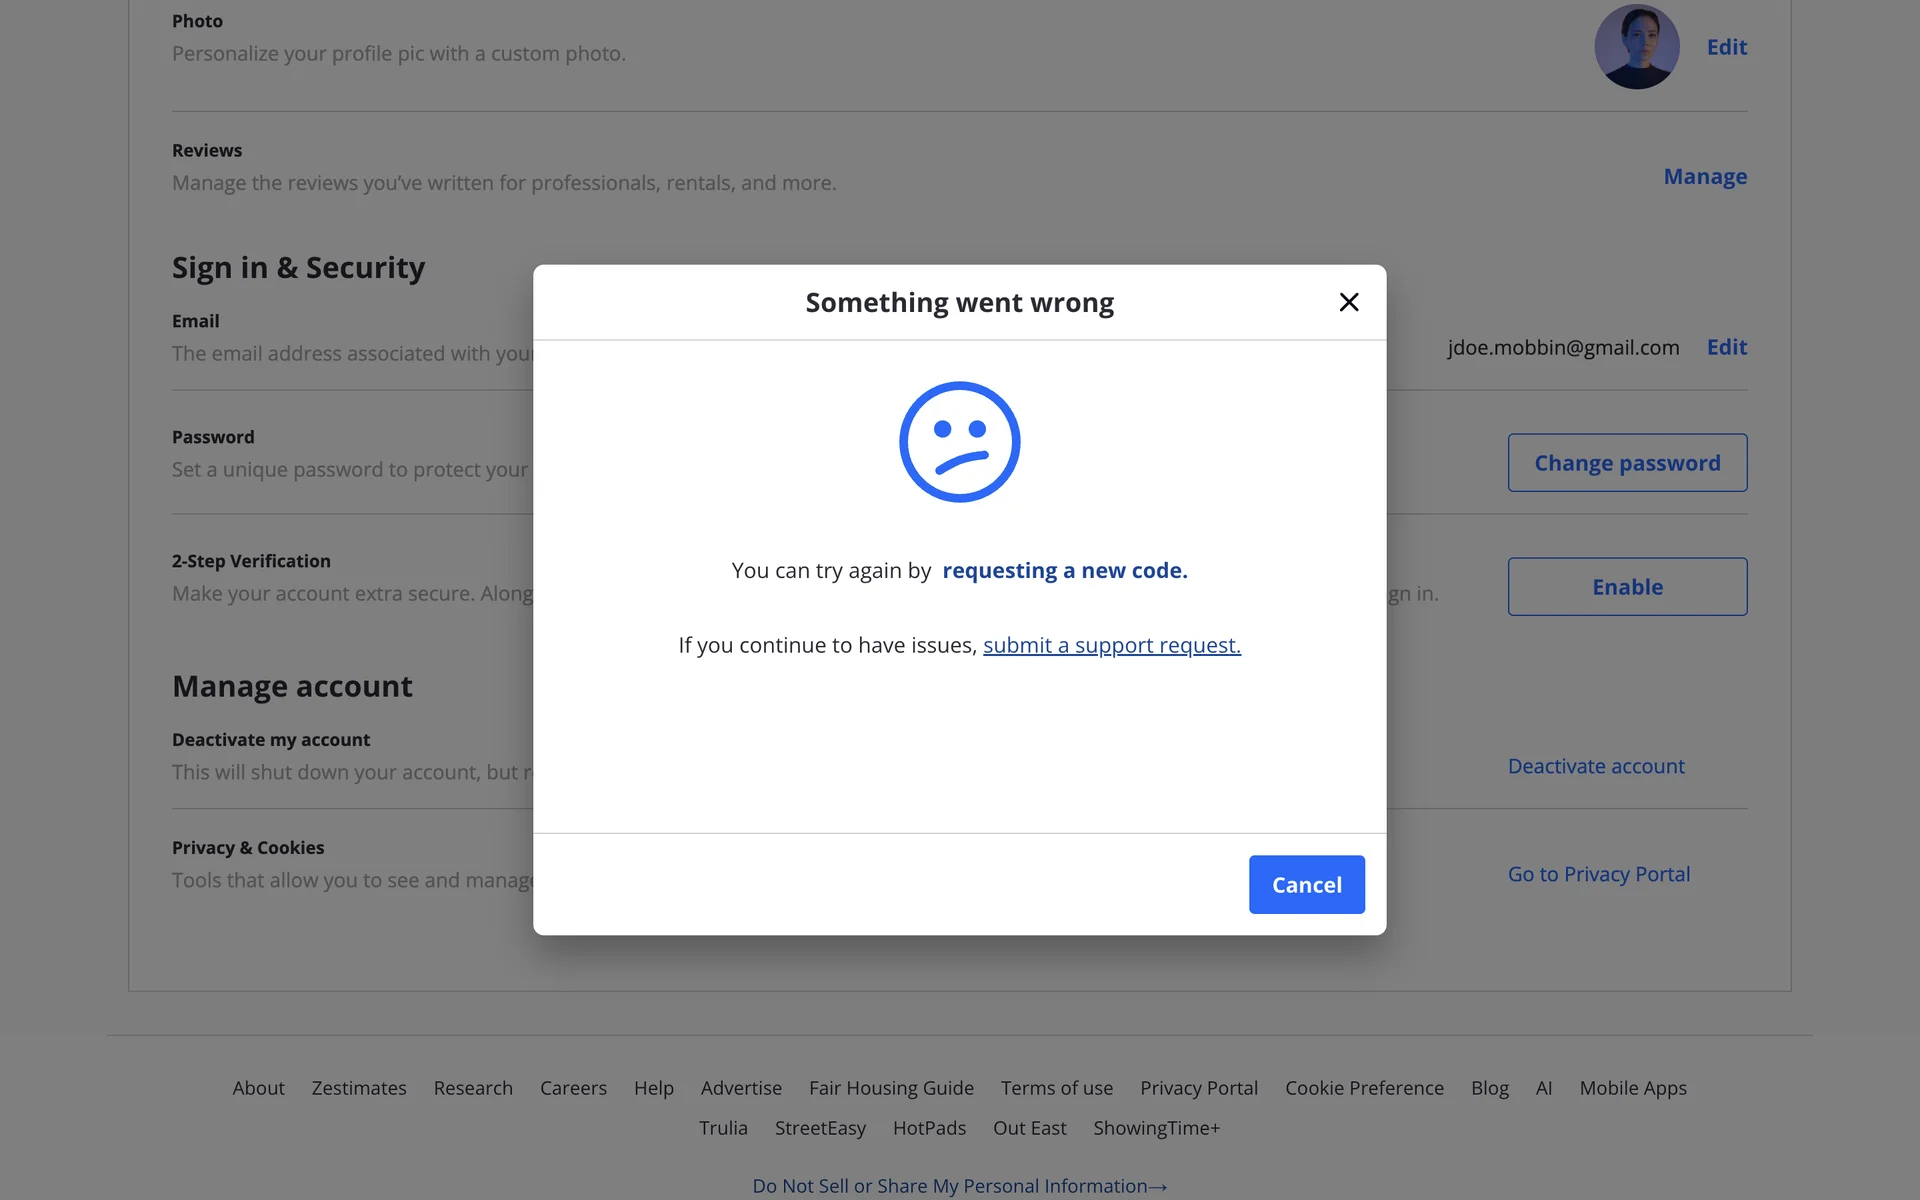Click Edit next to the profile photo
Image resolution: width=1920 pixels, height=1200 pixels.
(1726, 47)
